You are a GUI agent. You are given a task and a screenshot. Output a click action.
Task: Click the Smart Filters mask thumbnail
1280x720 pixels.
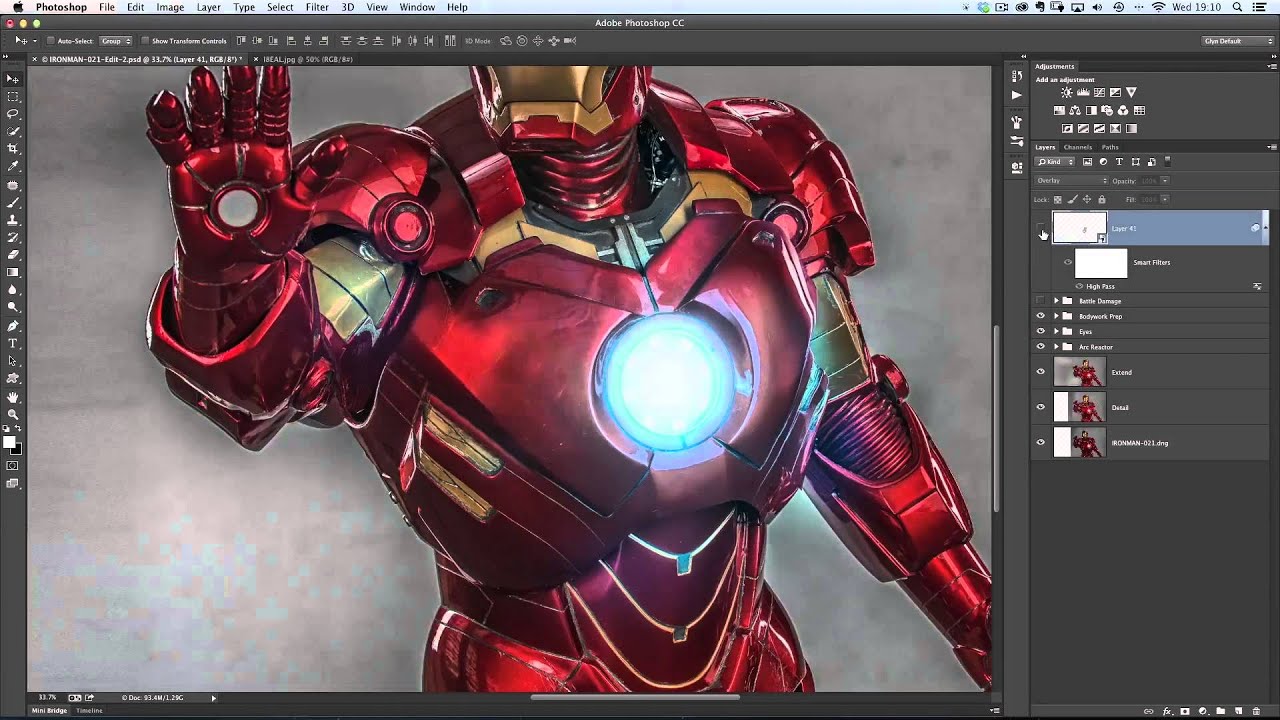(1101, 263)
